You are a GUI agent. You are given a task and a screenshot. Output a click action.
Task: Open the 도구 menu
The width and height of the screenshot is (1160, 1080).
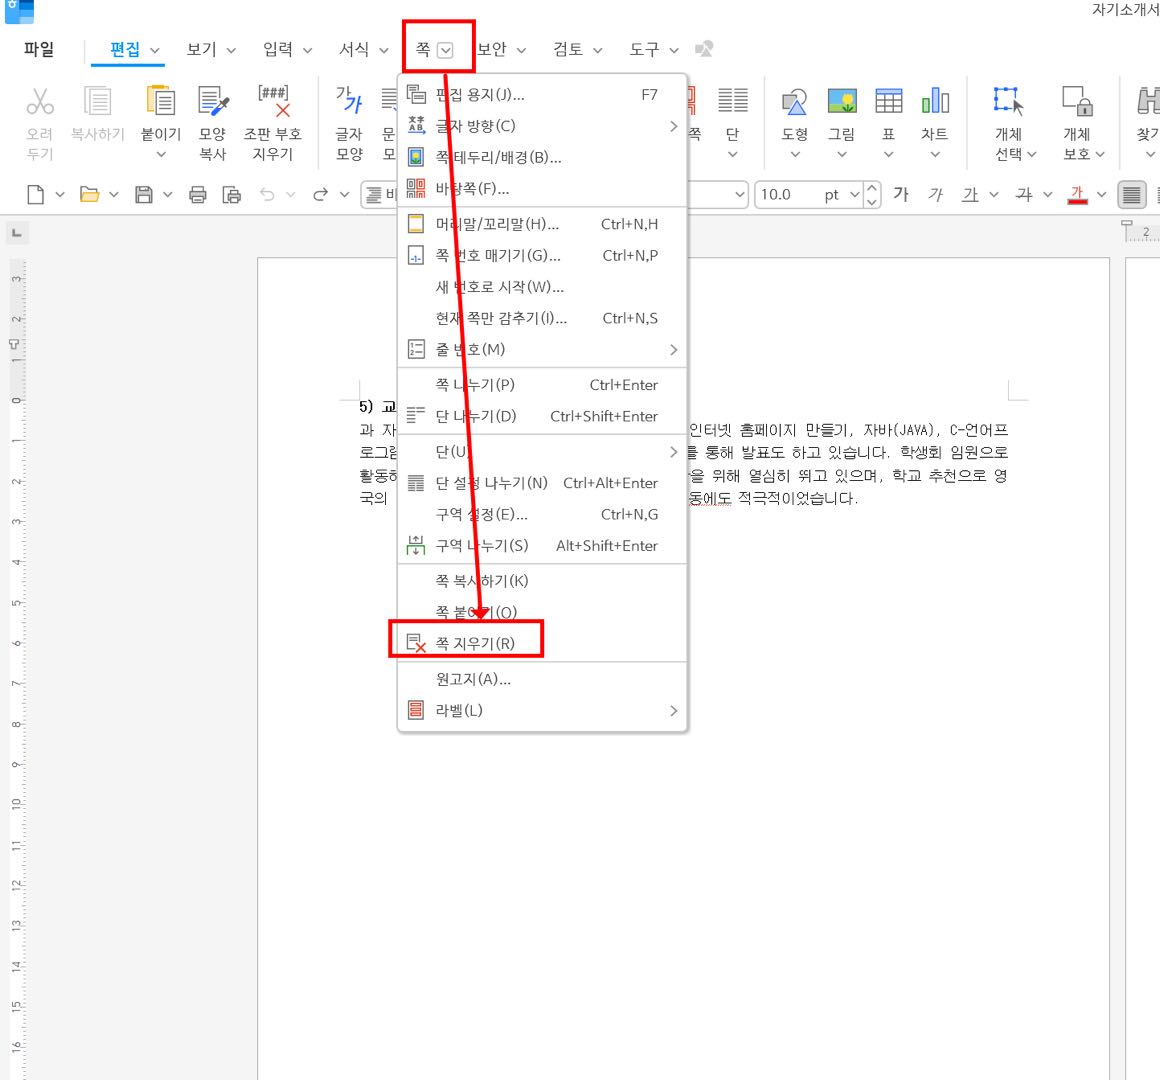pyautogui.click(x=644, y=49)
